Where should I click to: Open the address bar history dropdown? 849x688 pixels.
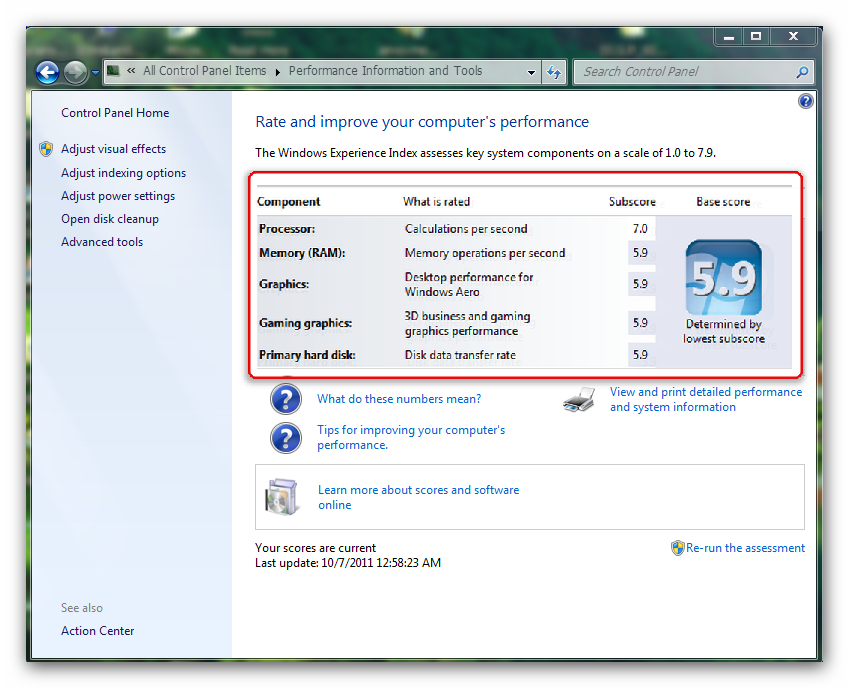point(532,72)
